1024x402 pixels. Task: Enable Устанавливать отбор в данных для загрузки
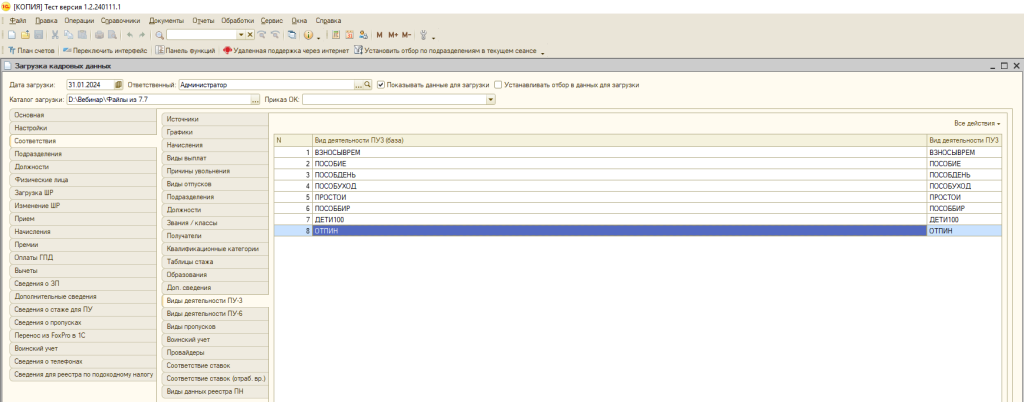point(499,85)
